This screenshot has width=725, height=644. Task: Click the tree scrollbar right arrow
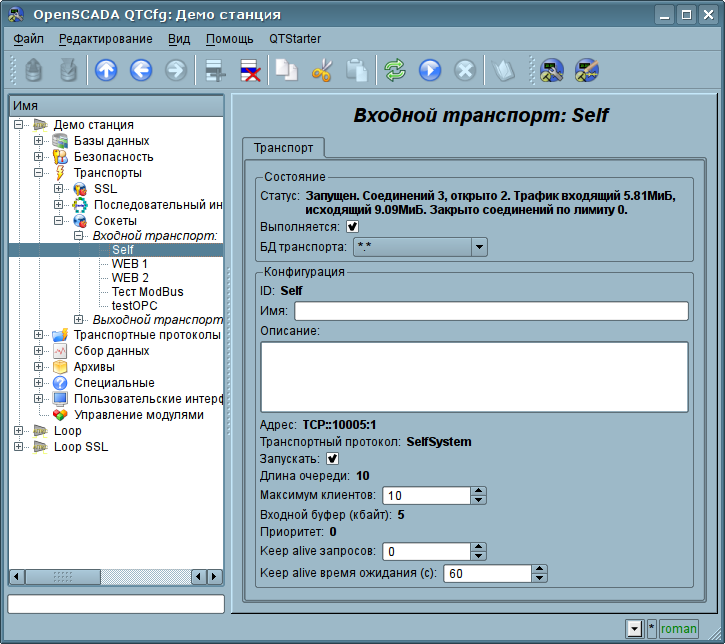tap(214, 577)
